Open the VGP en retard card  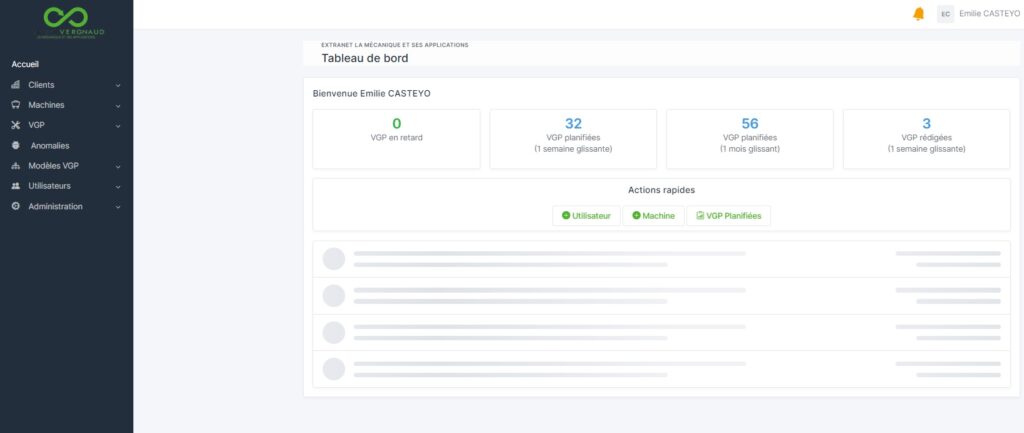[396, 139]
